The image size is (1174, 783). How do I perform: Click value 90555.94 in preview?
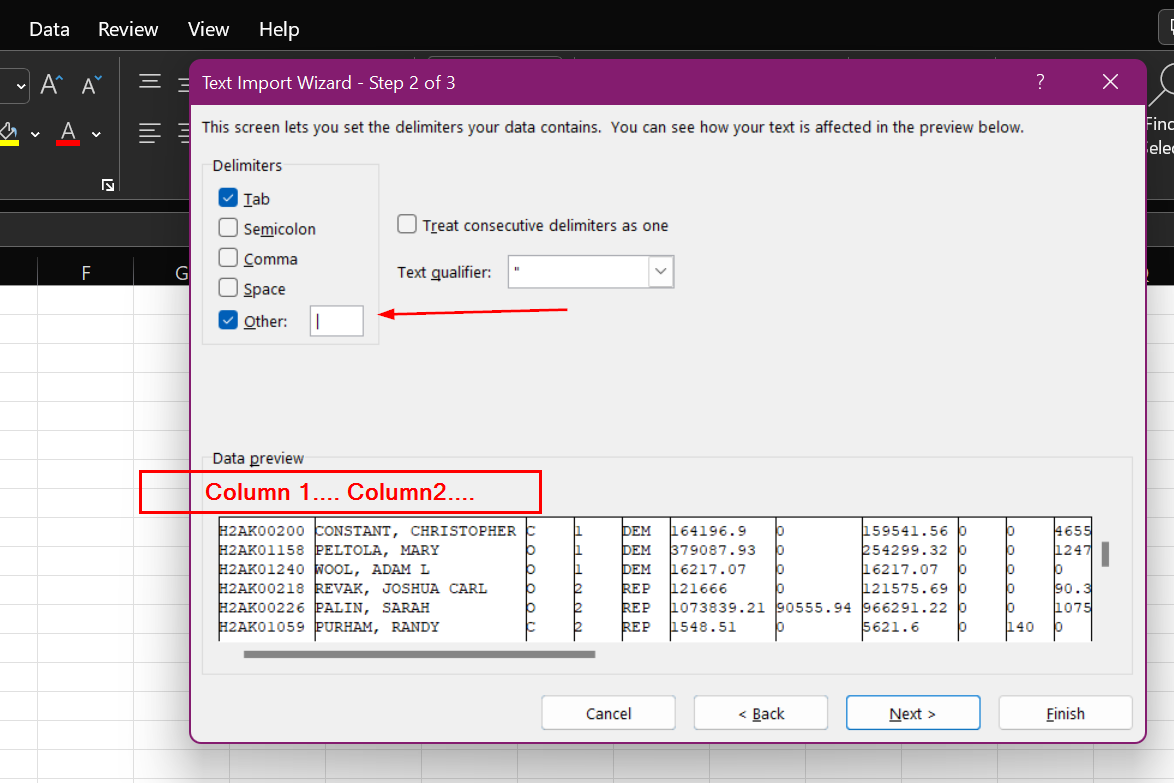pos(814,607)
